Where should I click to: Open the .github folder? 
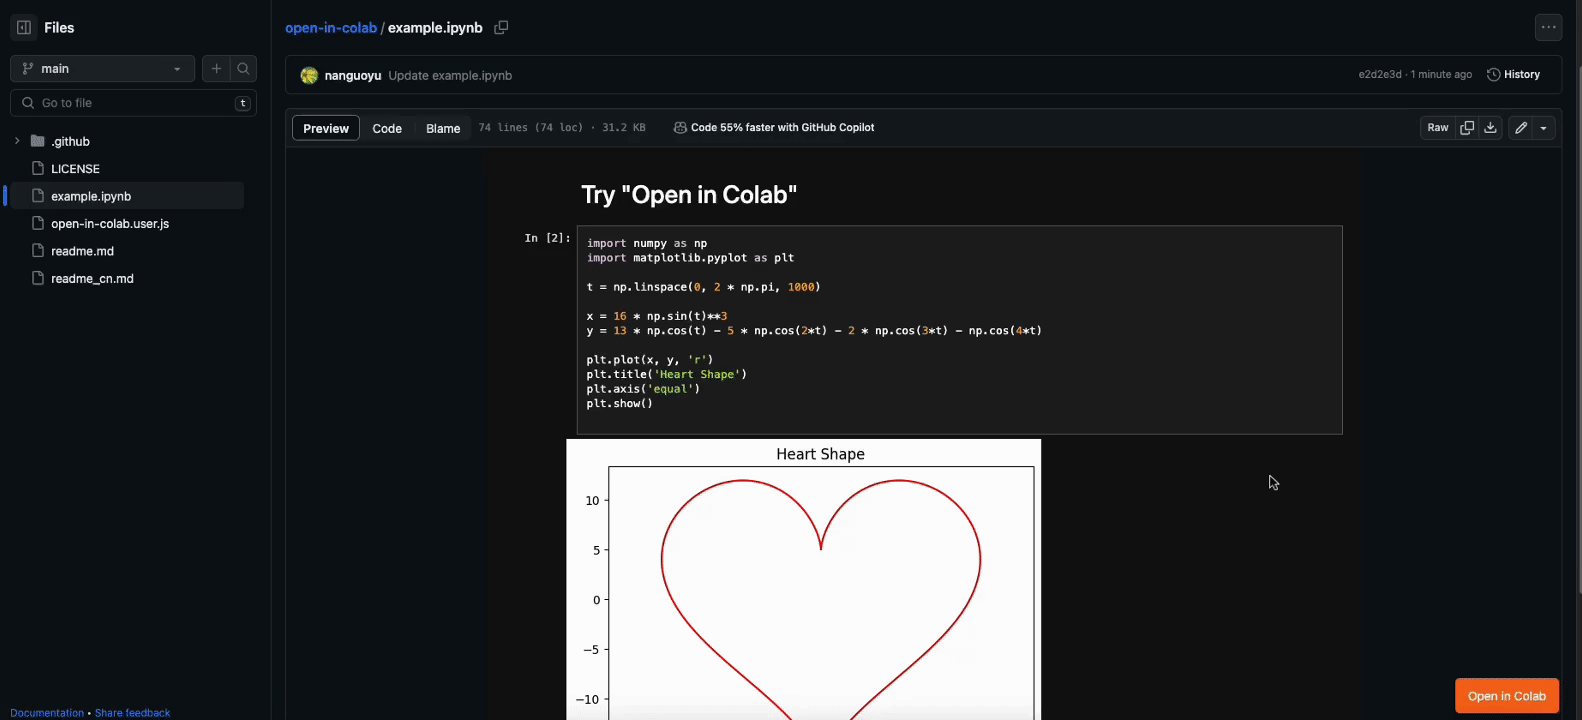pyautogui.click(x=70, y=142)
